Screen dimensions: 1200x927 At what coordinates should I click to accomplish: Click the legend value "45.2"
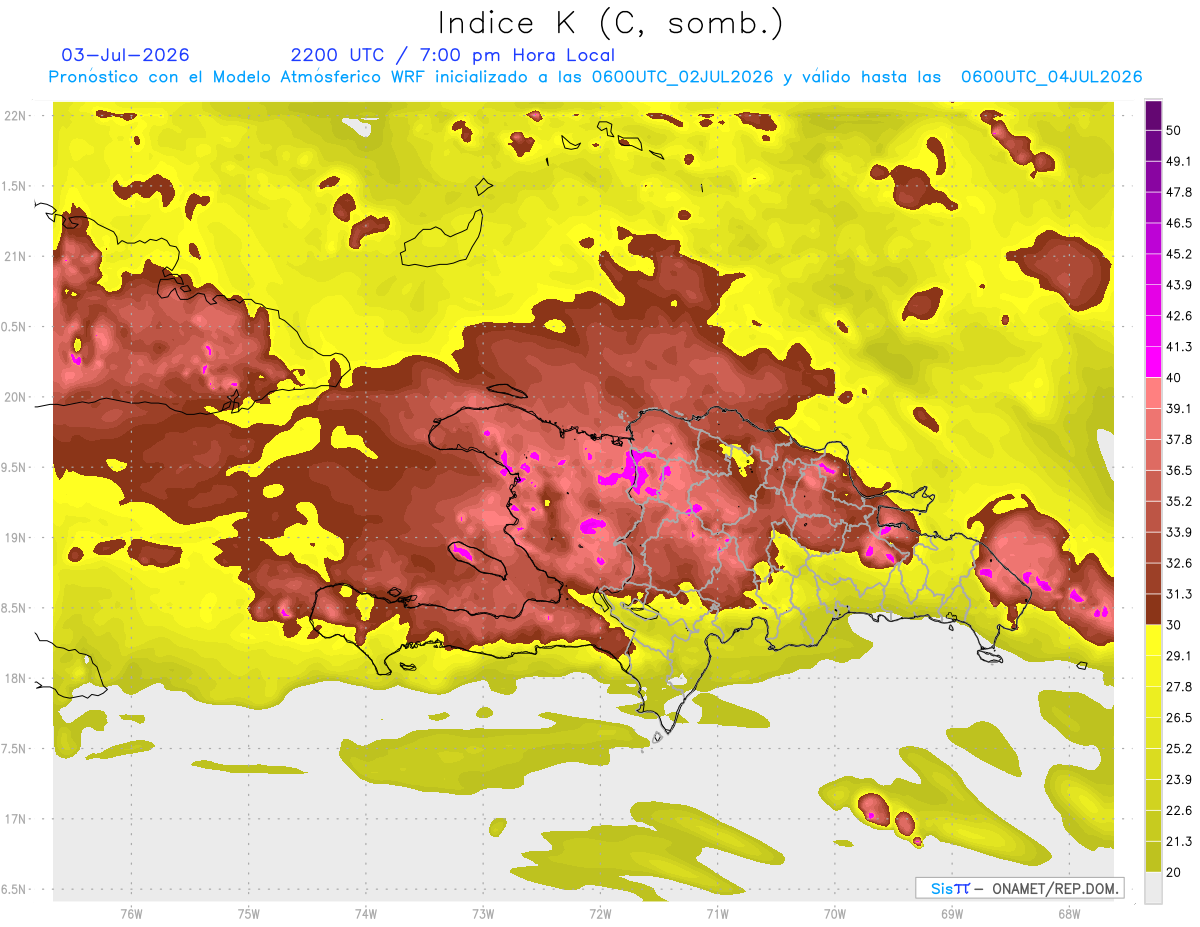pyautogui.click(x=1179, y=255)
